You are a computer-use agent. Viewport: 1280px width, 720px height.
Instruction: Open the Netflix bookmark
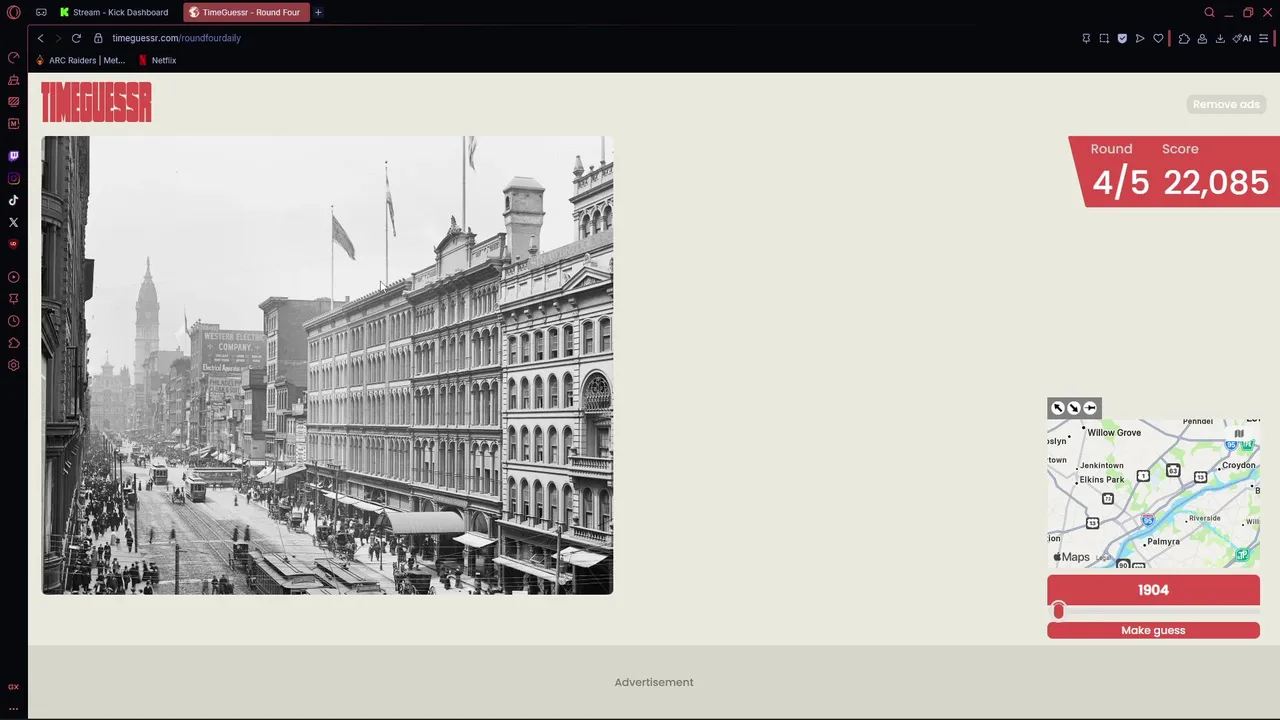[157, 60]
